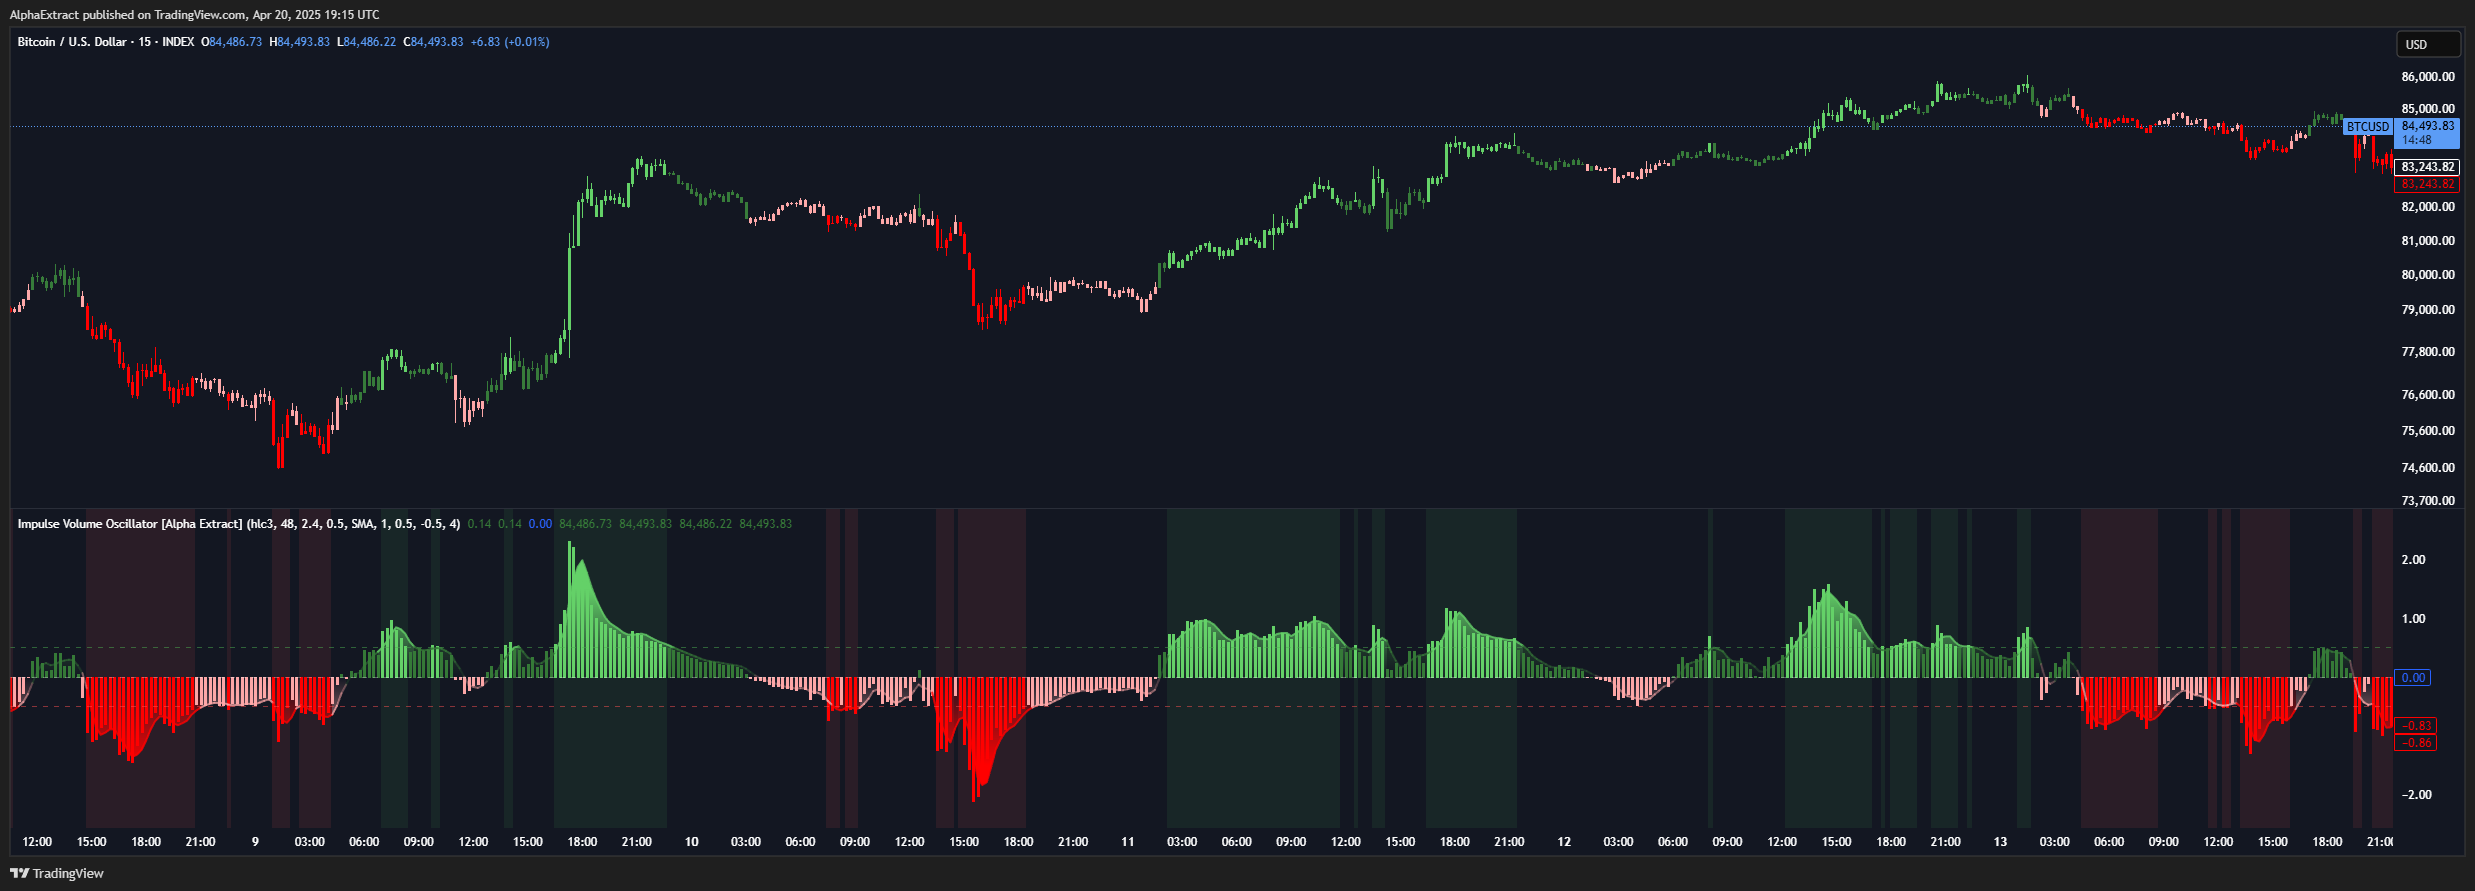The image size is (2475, 891).
Task: Click the 76,600.00 price axis label
Action: (2428, 395)
